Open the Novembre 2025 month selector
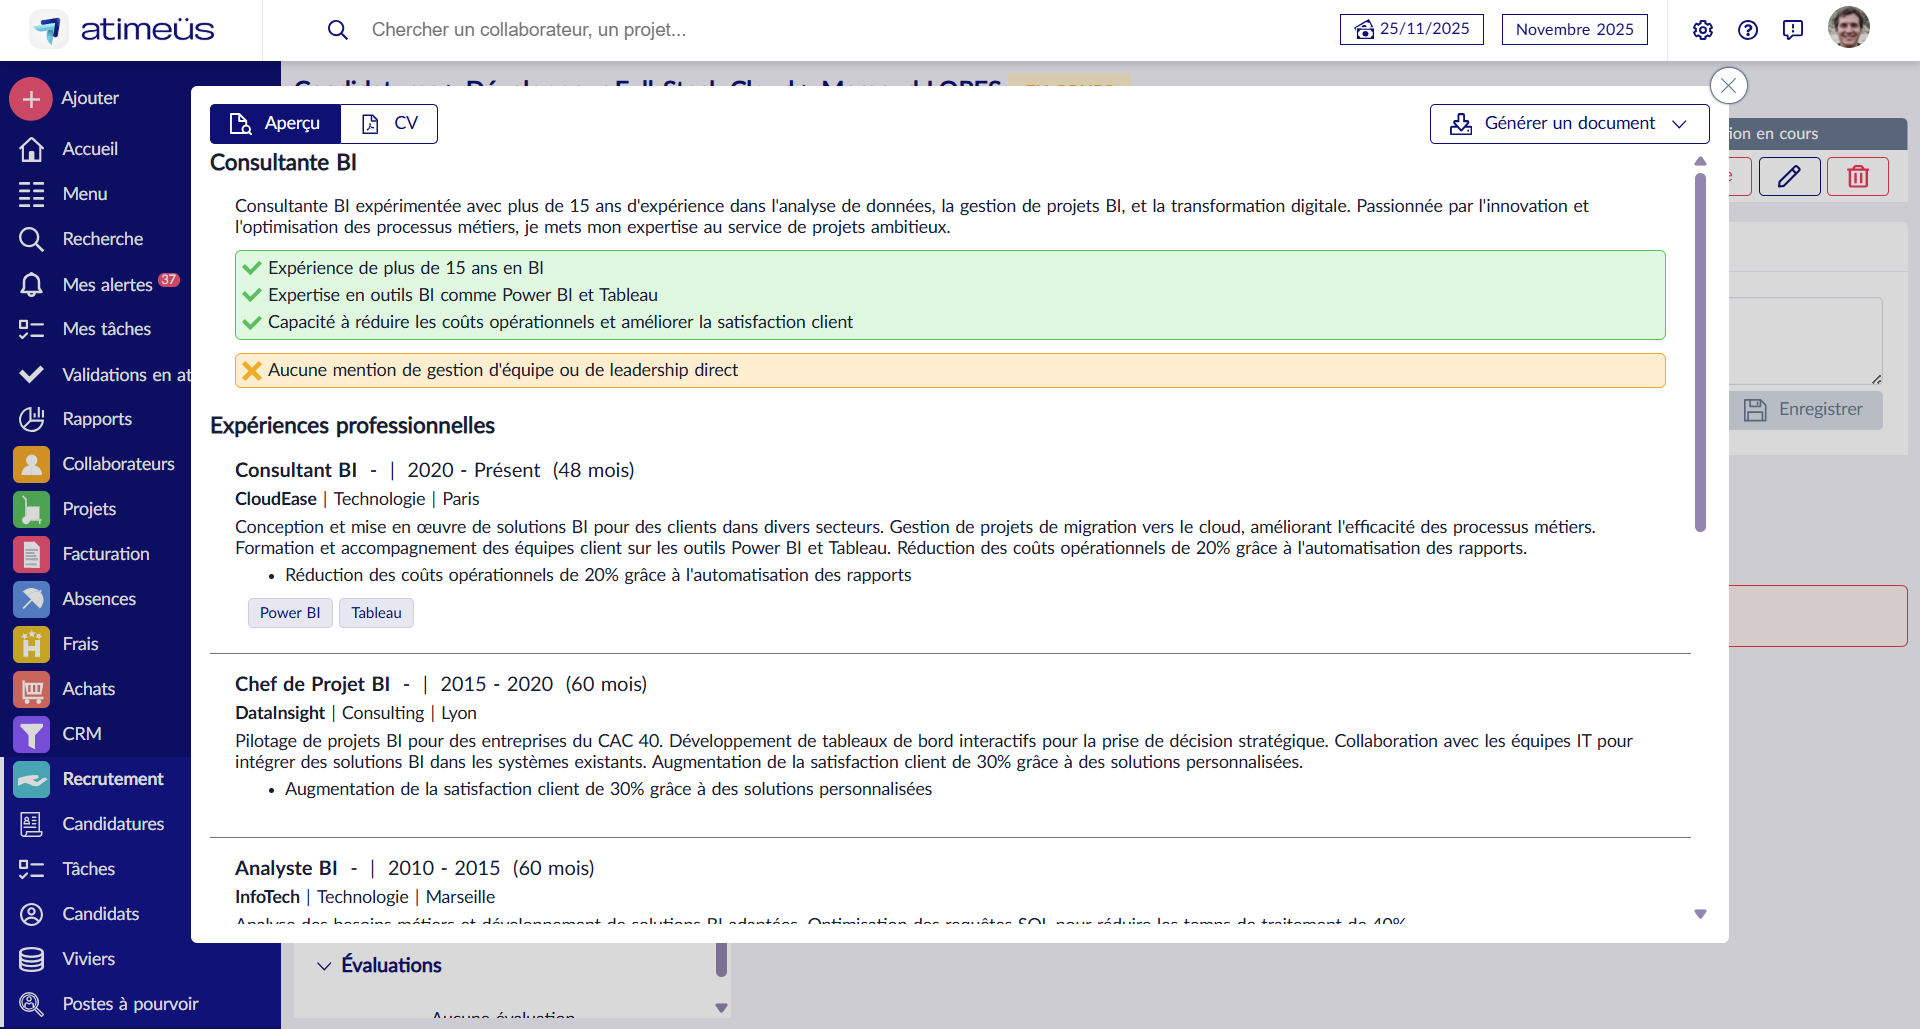The image size is (1920, 1029). tap(1574, 29)
